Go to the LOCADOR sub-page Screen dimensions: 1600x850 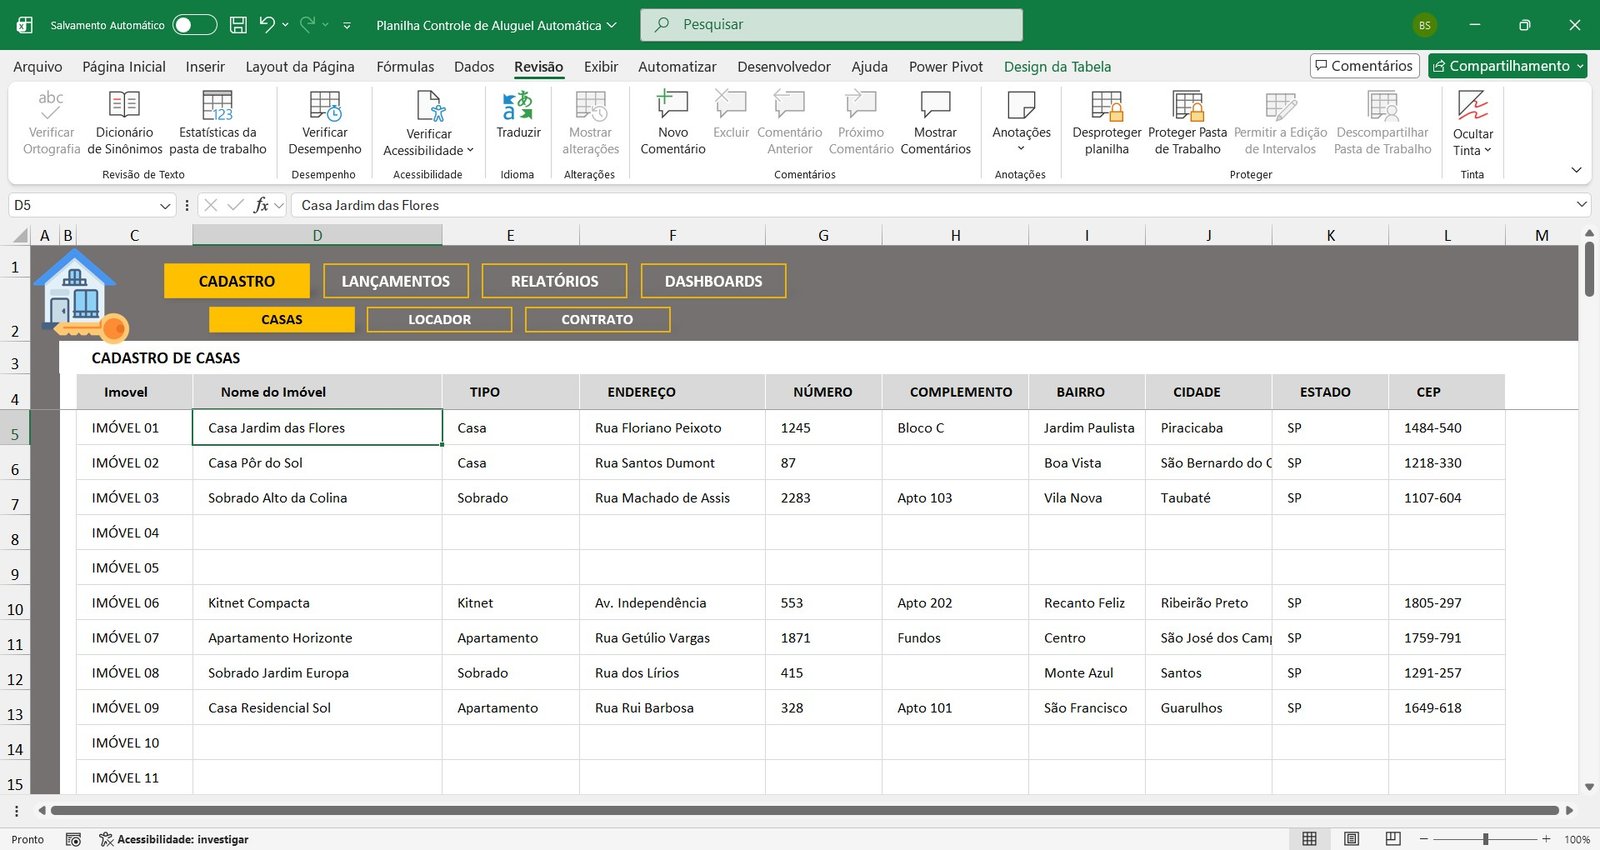(440, 319)
